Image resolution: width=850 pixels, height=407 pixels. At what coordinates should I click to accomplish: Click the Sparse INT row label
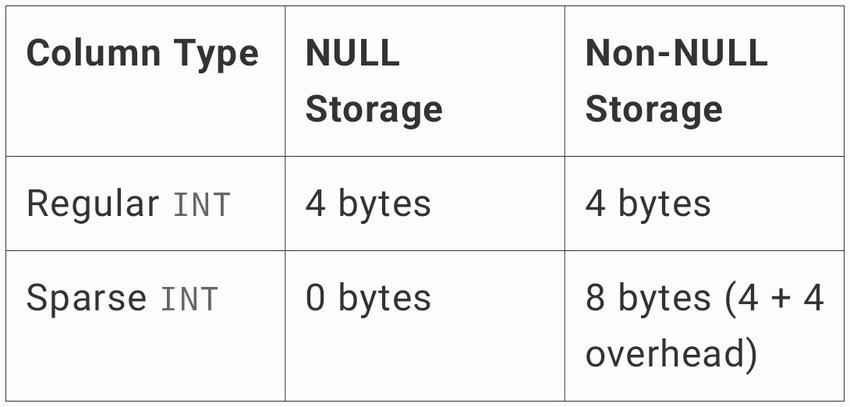point(122,298)
